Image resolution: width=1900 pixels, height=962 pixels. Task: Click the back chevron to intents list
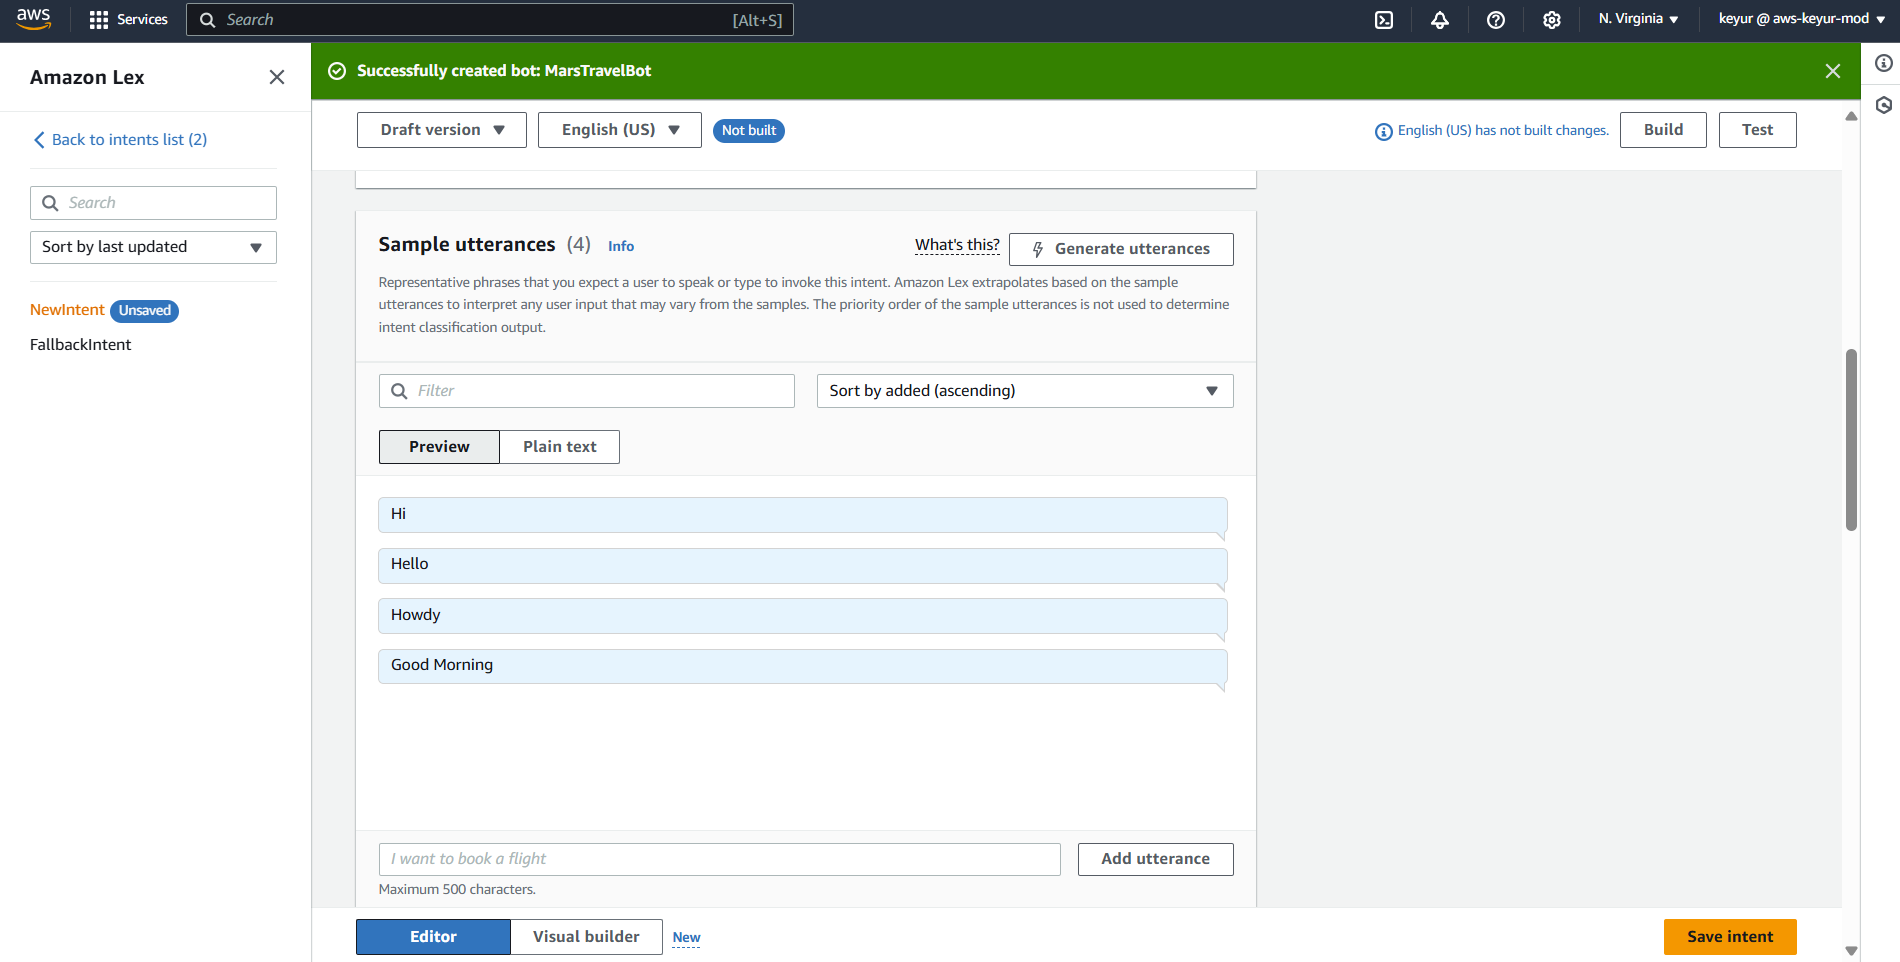pyautogui.click(x=39, y=140)
